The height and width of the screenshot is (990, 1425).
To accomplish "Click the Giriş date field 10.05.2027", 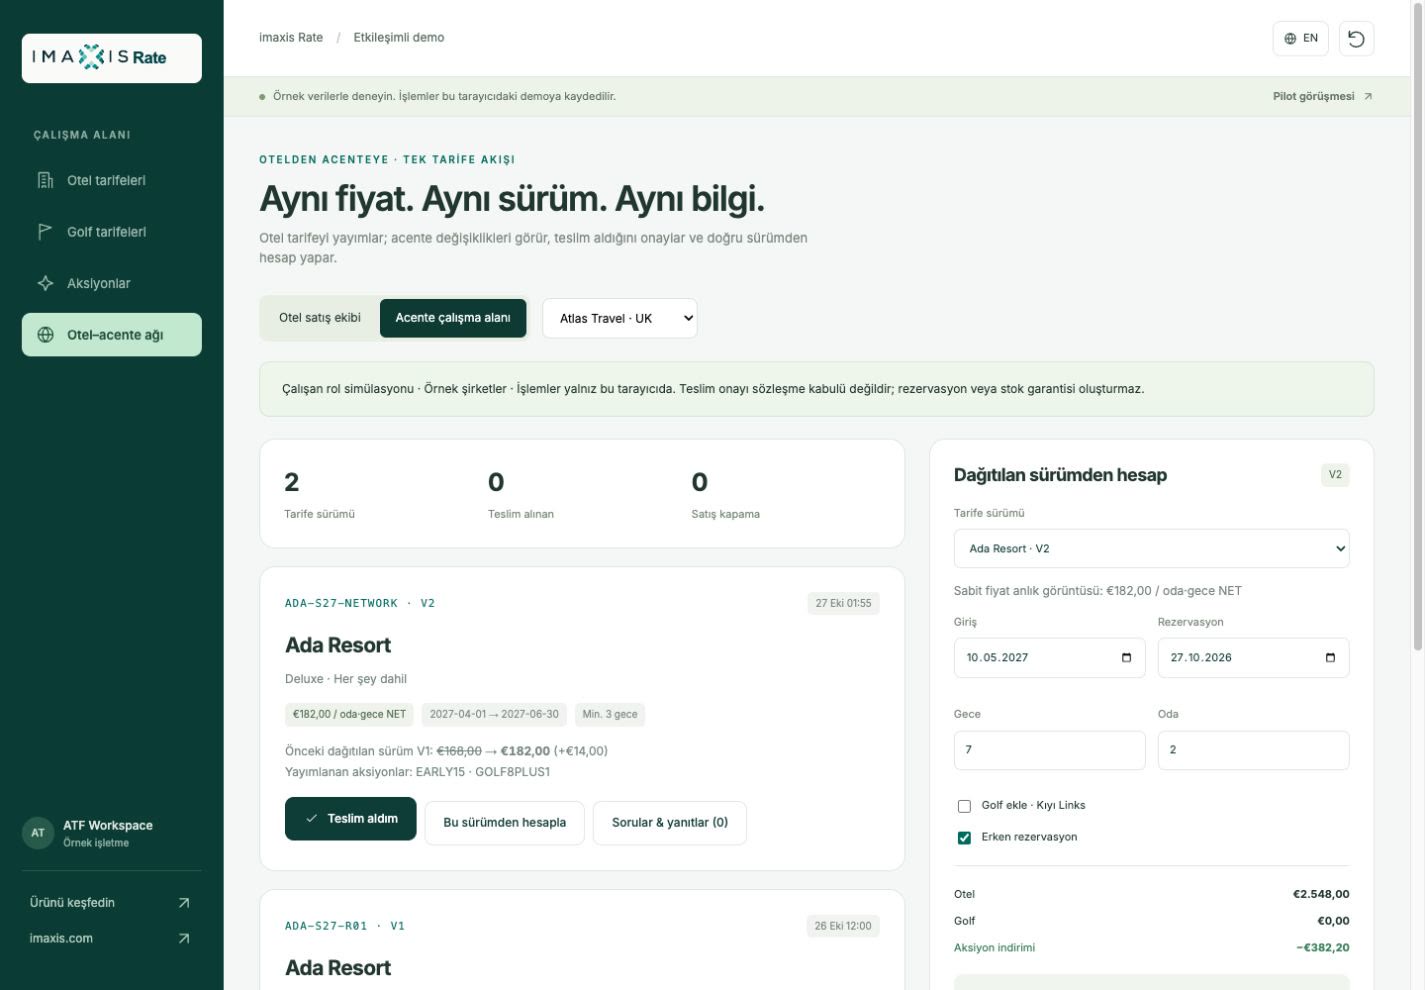I will coord(1049,658).
